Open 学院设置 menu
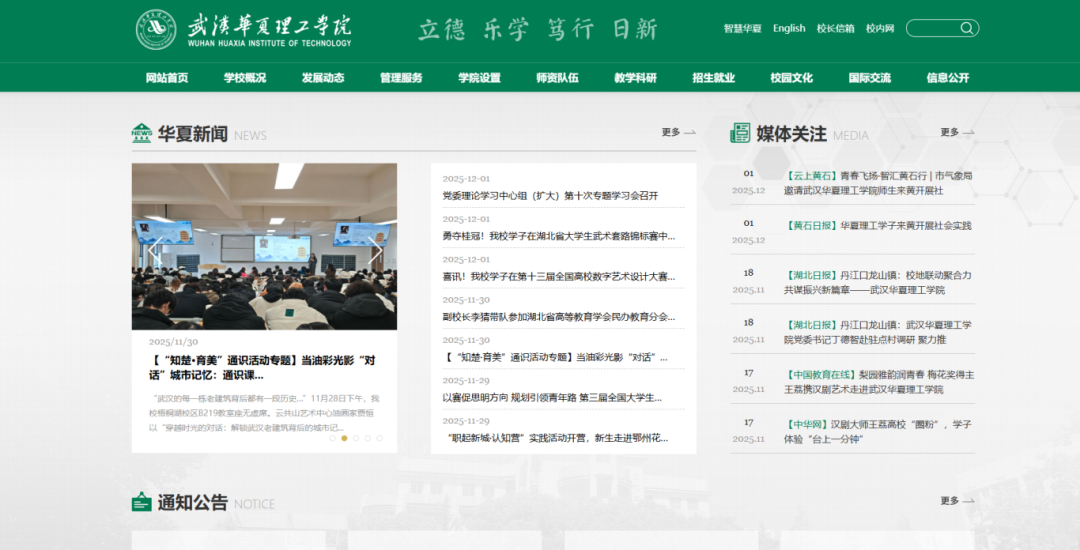This screenshot has width=1080, height=550. (x=479, y=78)
